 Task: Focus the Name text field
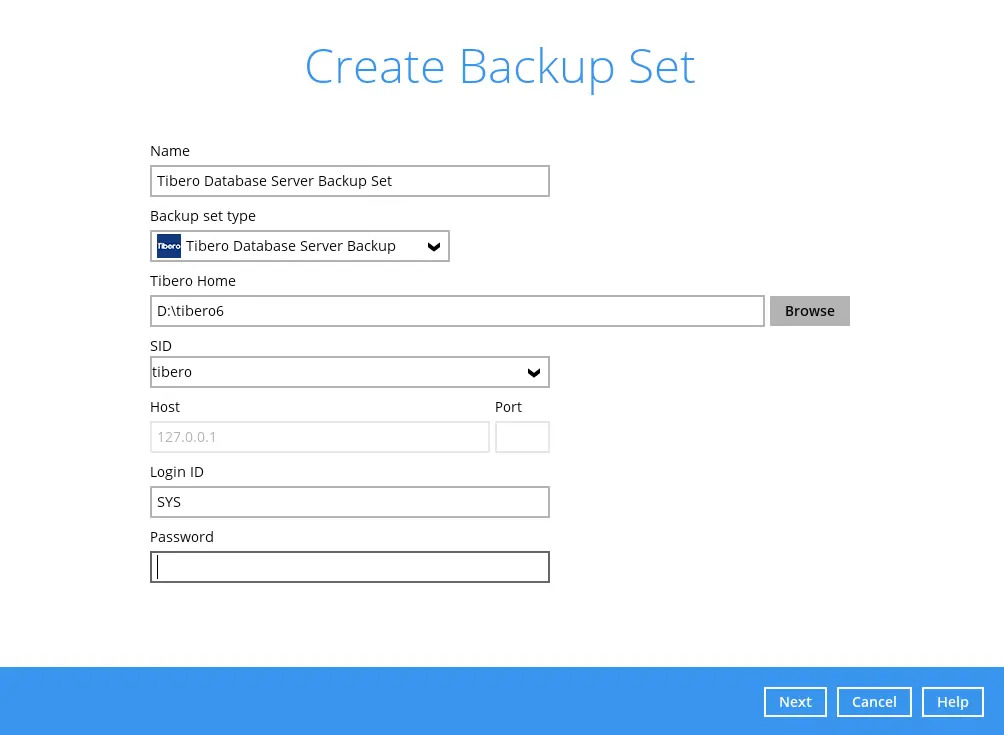point(349,181)
